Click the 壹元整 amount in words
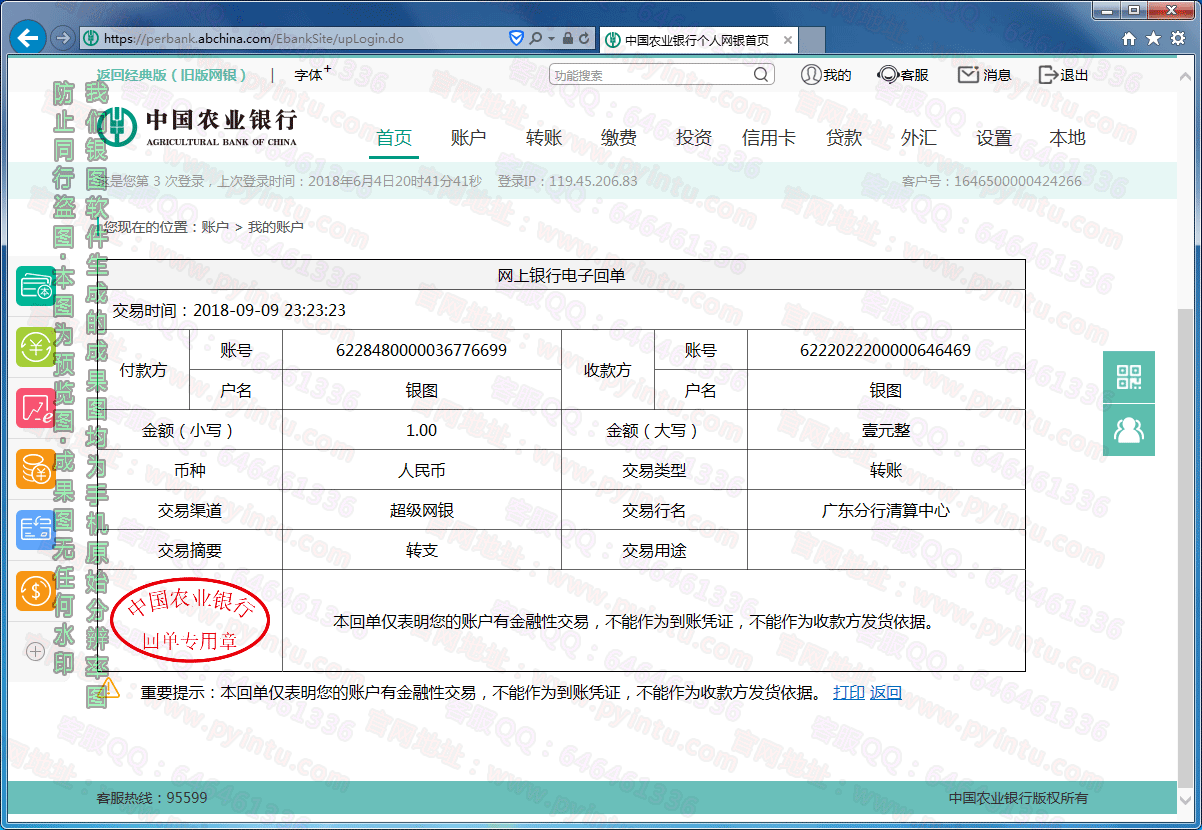The image size is (1202, 830). click(885, 430)
